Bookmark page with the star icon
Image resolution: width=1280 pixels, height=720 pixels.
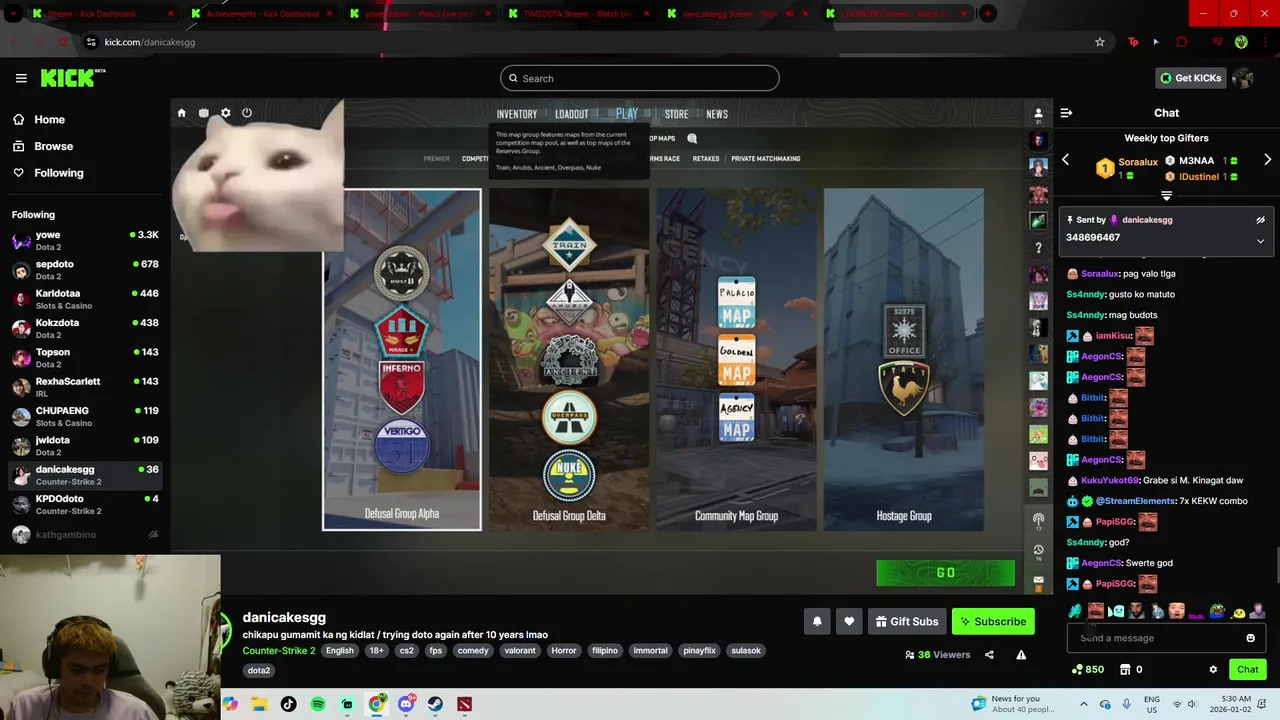click(1100, 42)
